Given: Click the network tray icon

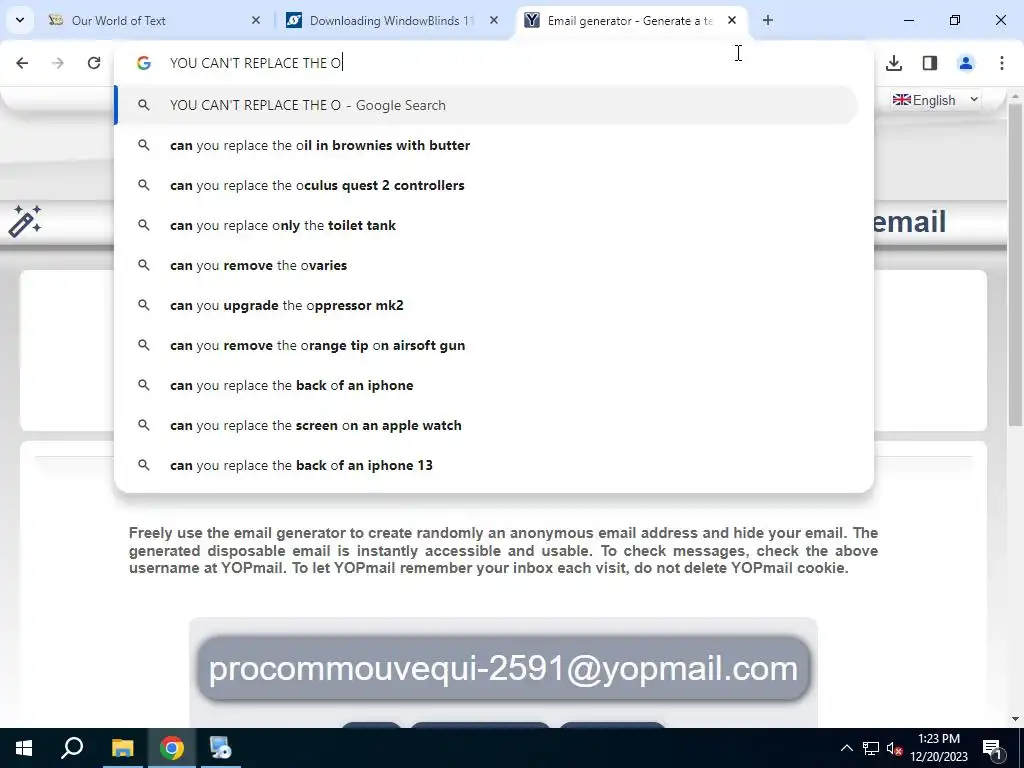Looking at the screenshot, I should coord(871,748).
